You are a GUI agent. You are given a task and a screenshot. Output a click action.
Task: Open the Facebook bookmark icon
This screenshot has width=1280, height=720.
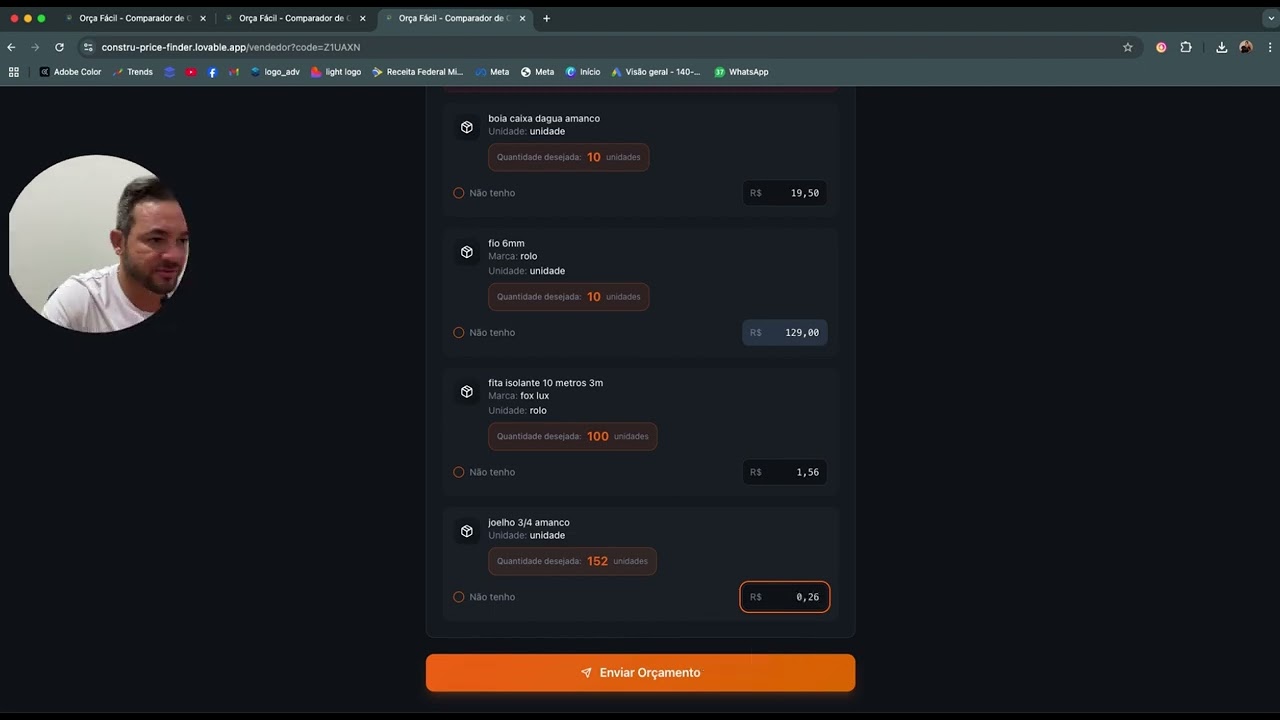coord(212,72)
